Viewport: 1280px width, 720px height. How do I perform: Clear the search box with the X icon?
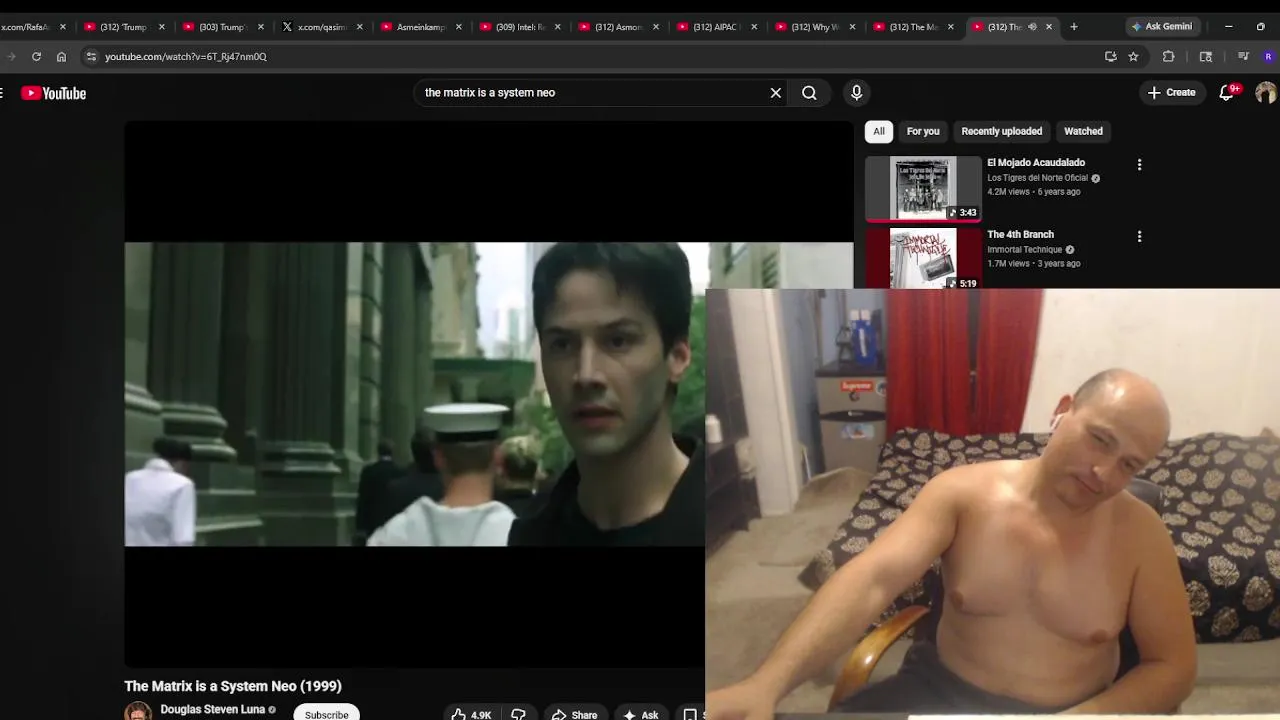click(x=775, y=93)
